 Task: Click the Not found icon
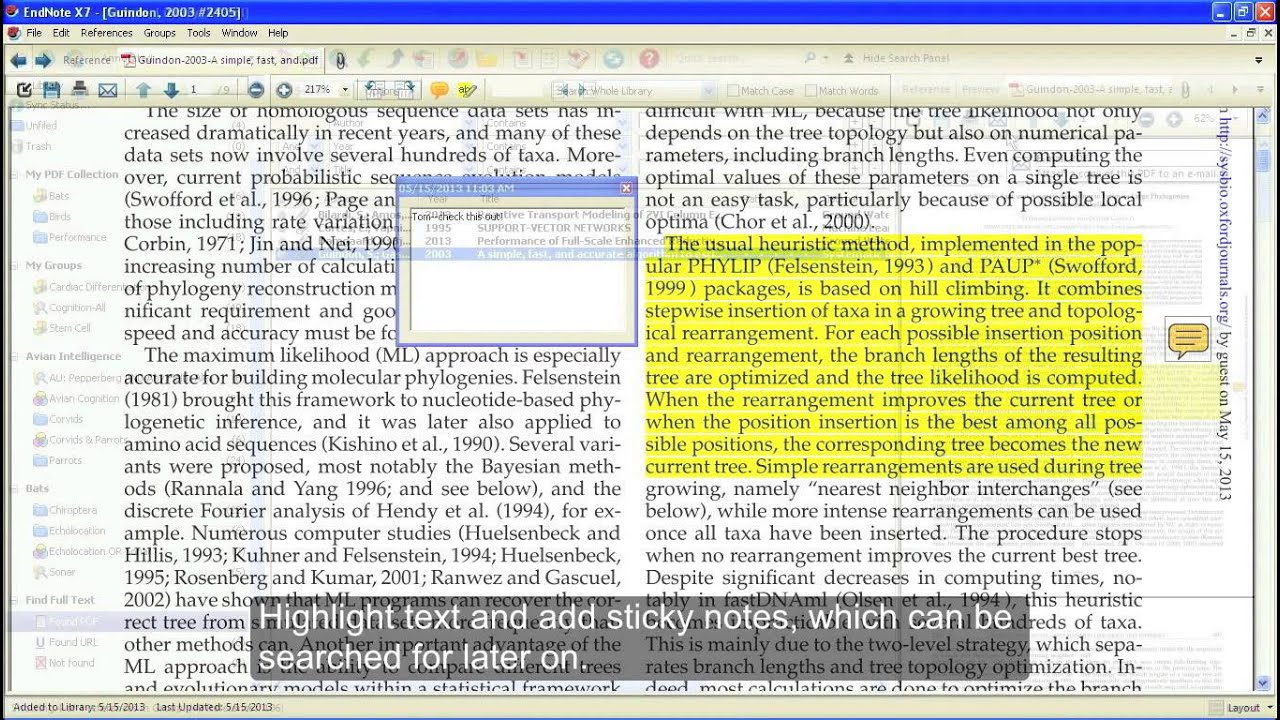point(40,663)
